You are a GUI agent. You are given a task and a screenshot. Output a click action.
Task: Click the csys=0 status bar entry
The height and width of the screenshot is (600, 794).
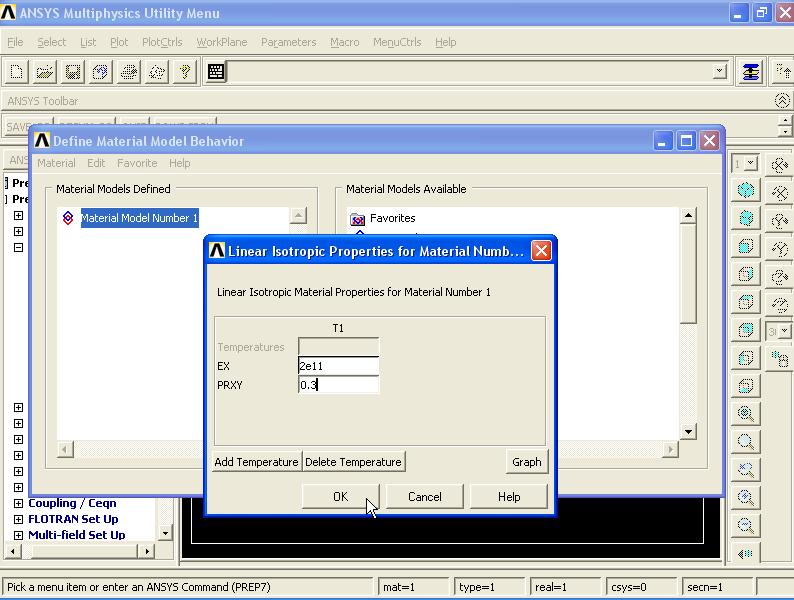(x=641, y=587)
